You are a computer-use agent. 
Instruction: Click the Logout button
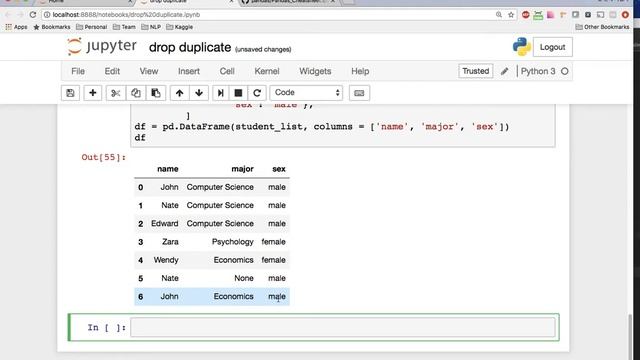tap(553, 47)
